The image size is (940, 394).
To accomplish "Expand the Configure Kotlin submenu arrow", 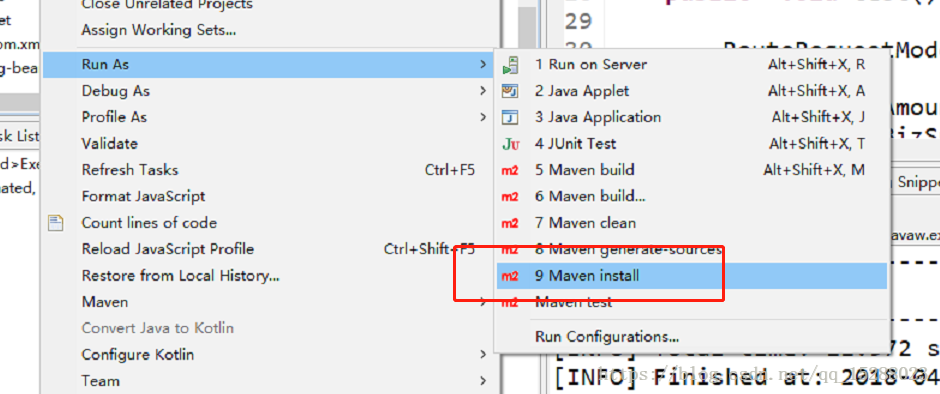I will click(x=483, y=354).
